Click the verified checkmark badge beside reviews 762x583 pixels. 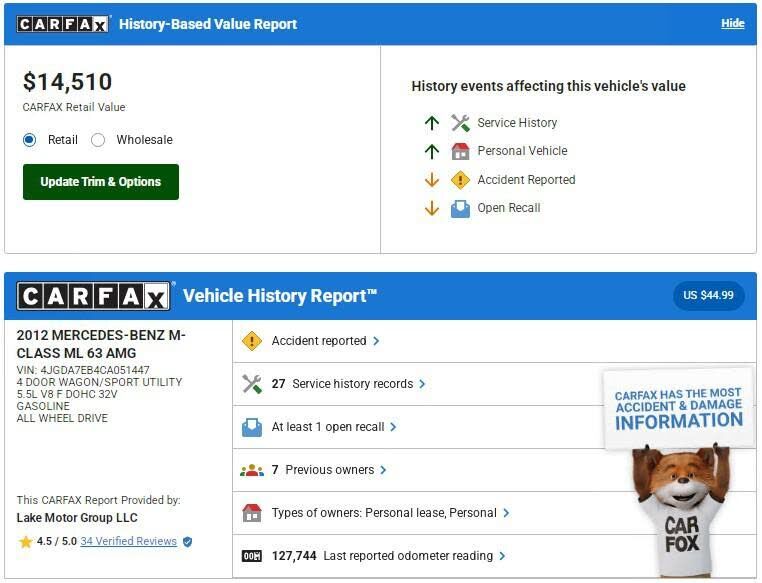tap(188, 542)
